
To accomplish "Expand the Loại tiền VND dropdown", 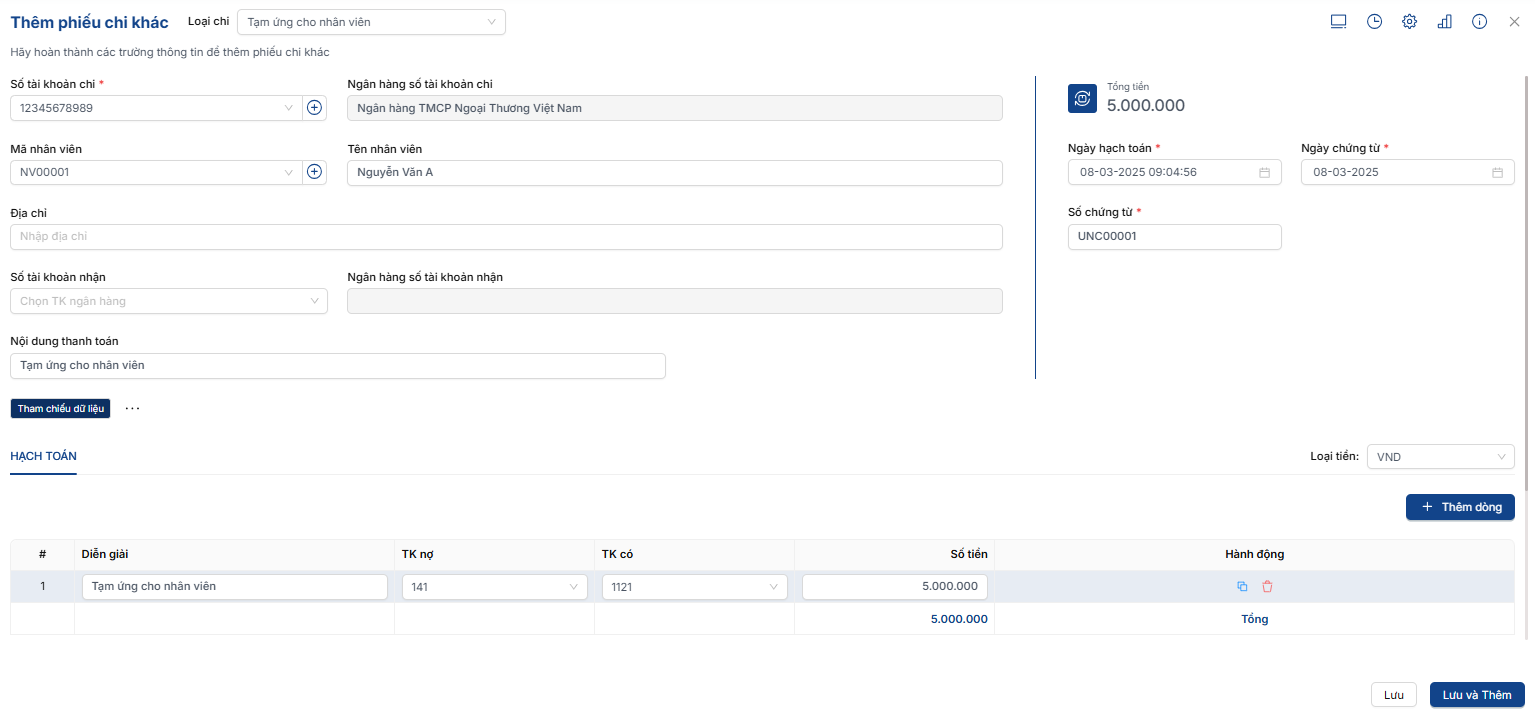I will (1440, 457).
